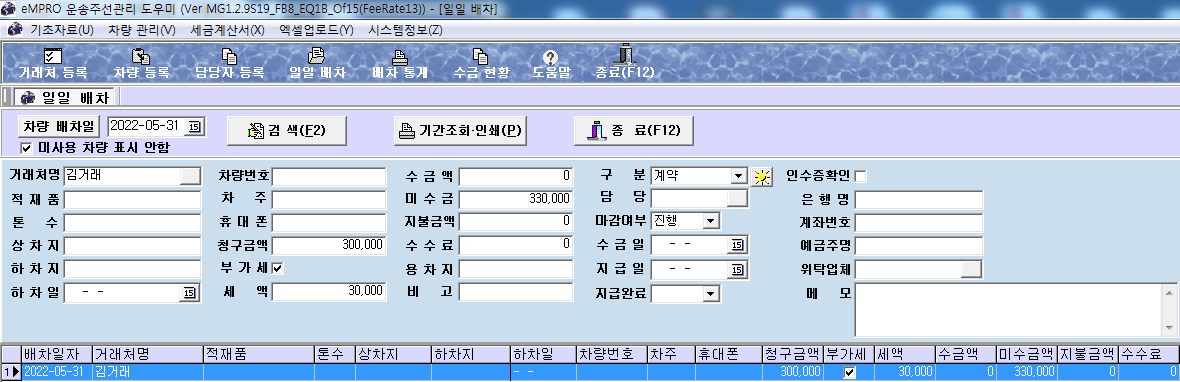1180x382 pixels.
Task: Open the 거래처 등록 toolbar icon
Action: point(53,56)
